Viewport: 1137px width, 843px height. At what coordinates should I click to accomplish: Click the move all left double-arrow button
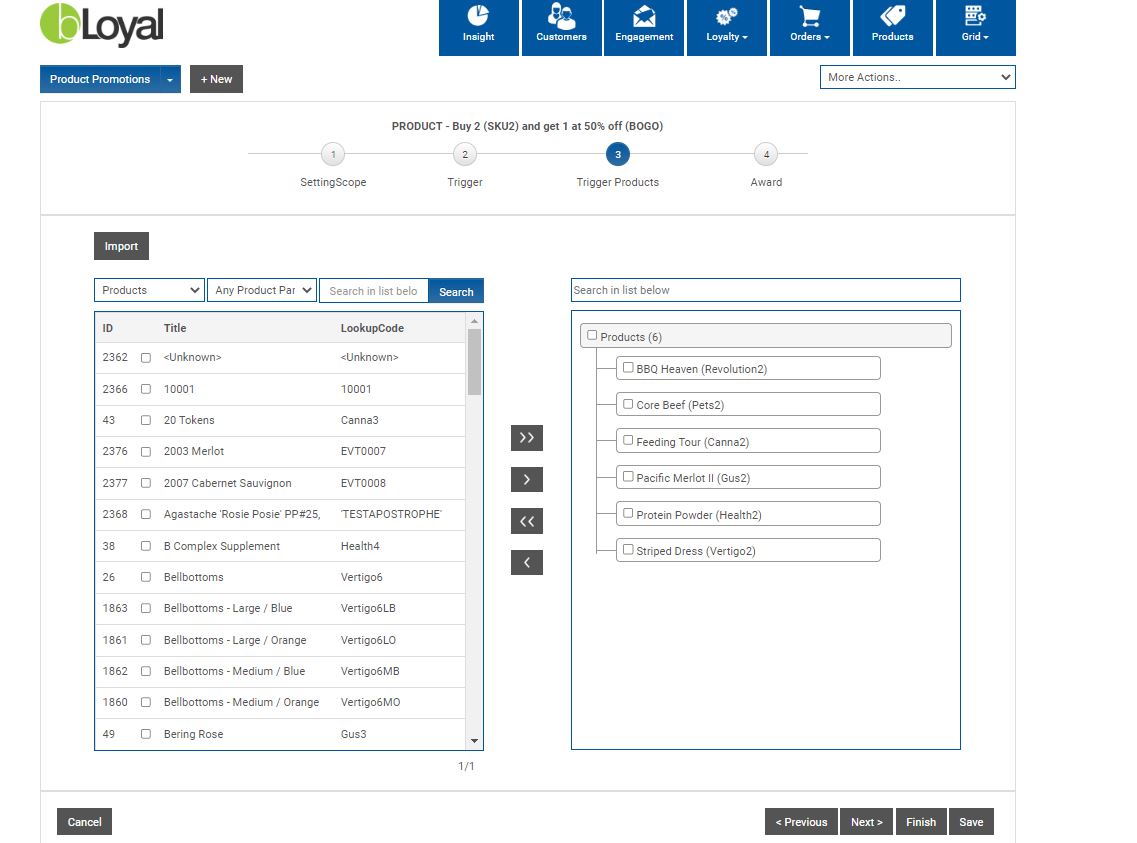(x=526, y=521)
